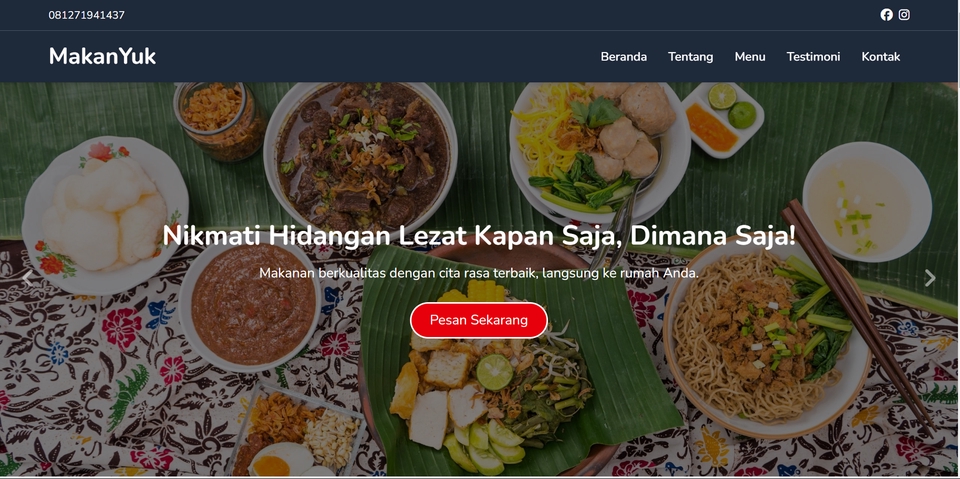Call the phone number 081271941437
Image resolution: width=960 pixels, height=479 pixels.
click(x=86, y=15)
